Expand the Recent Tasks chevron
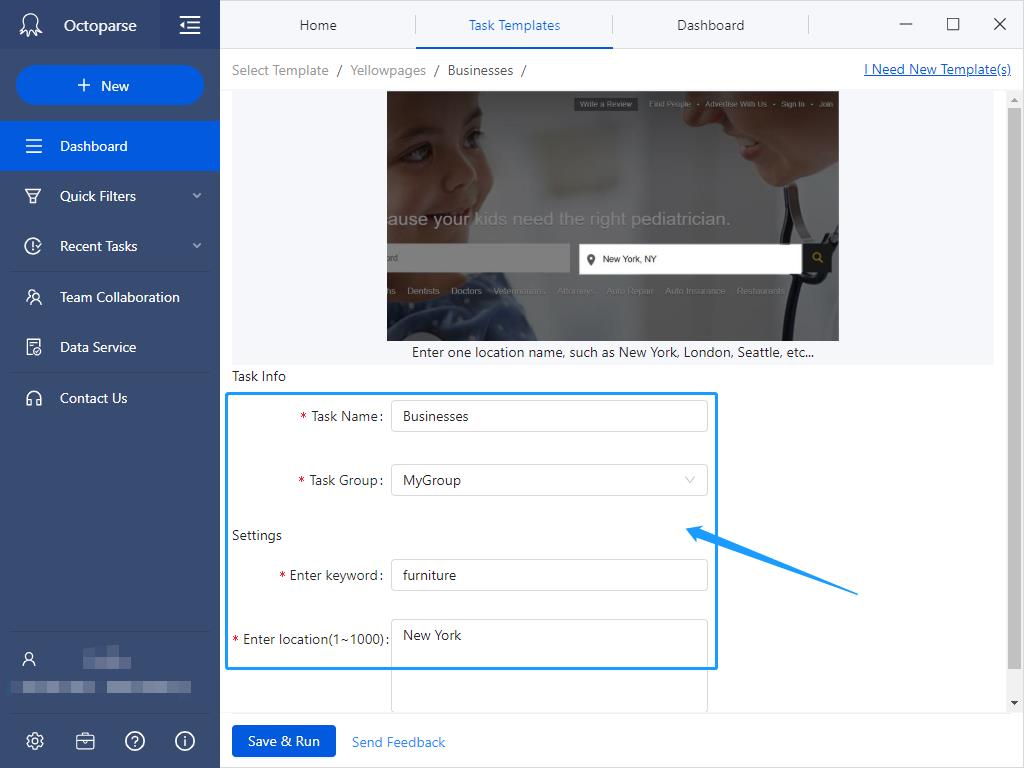The height and width of the screenshot is (768, 1024). tap(197, 246)
